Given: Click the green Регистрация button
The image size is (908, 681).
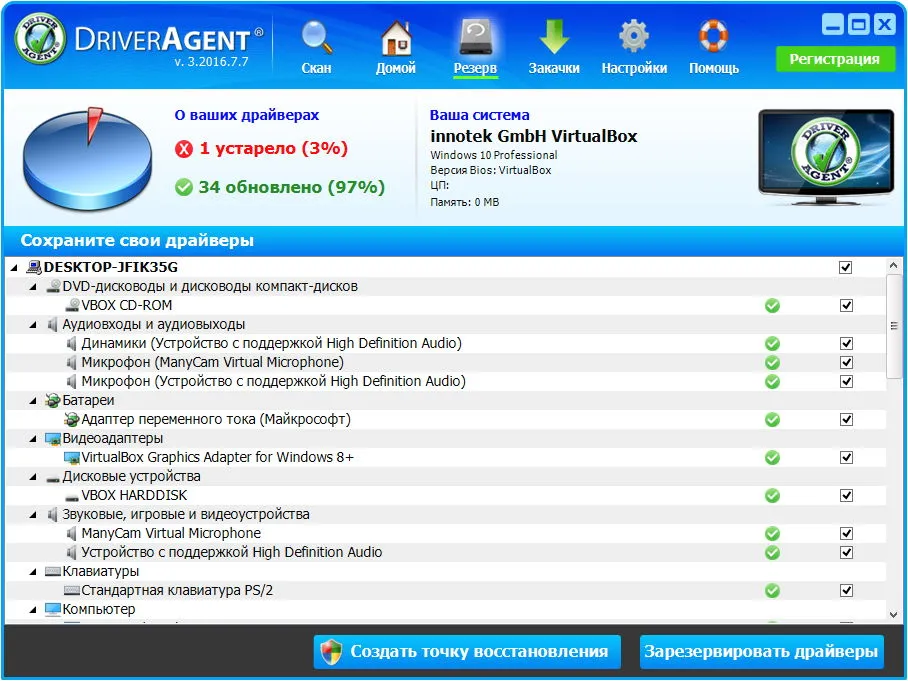Looking at the screenshot, I should 834,59.
